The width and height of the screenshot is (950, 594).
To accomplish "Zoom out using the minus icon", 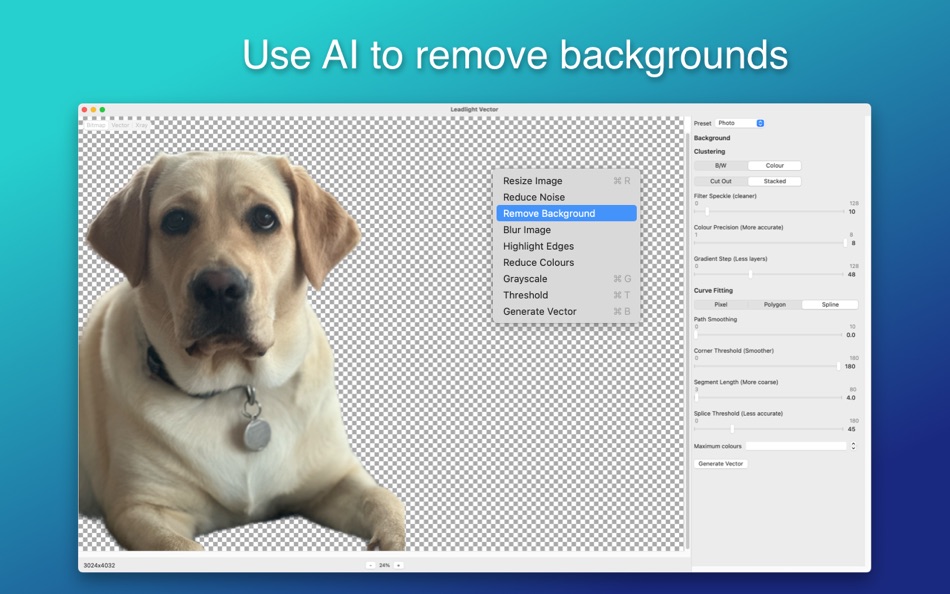I will coord(371,565).
